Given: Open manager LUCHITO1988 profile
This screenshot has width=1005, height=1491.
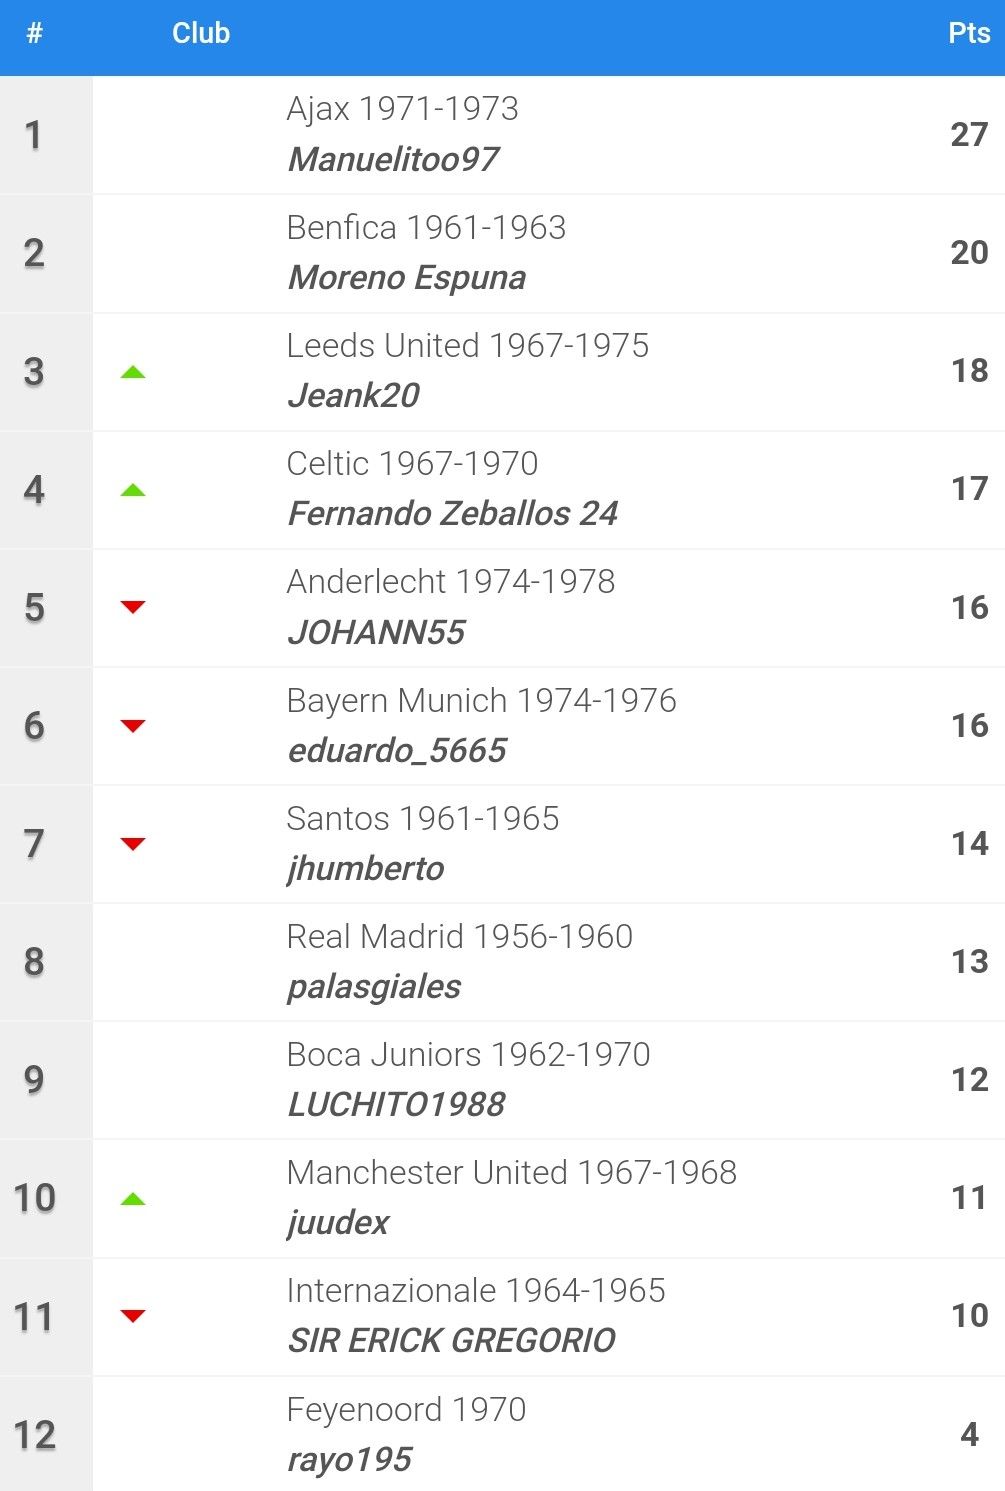Looking at the screenshot, I should (x=397, y=1104).
